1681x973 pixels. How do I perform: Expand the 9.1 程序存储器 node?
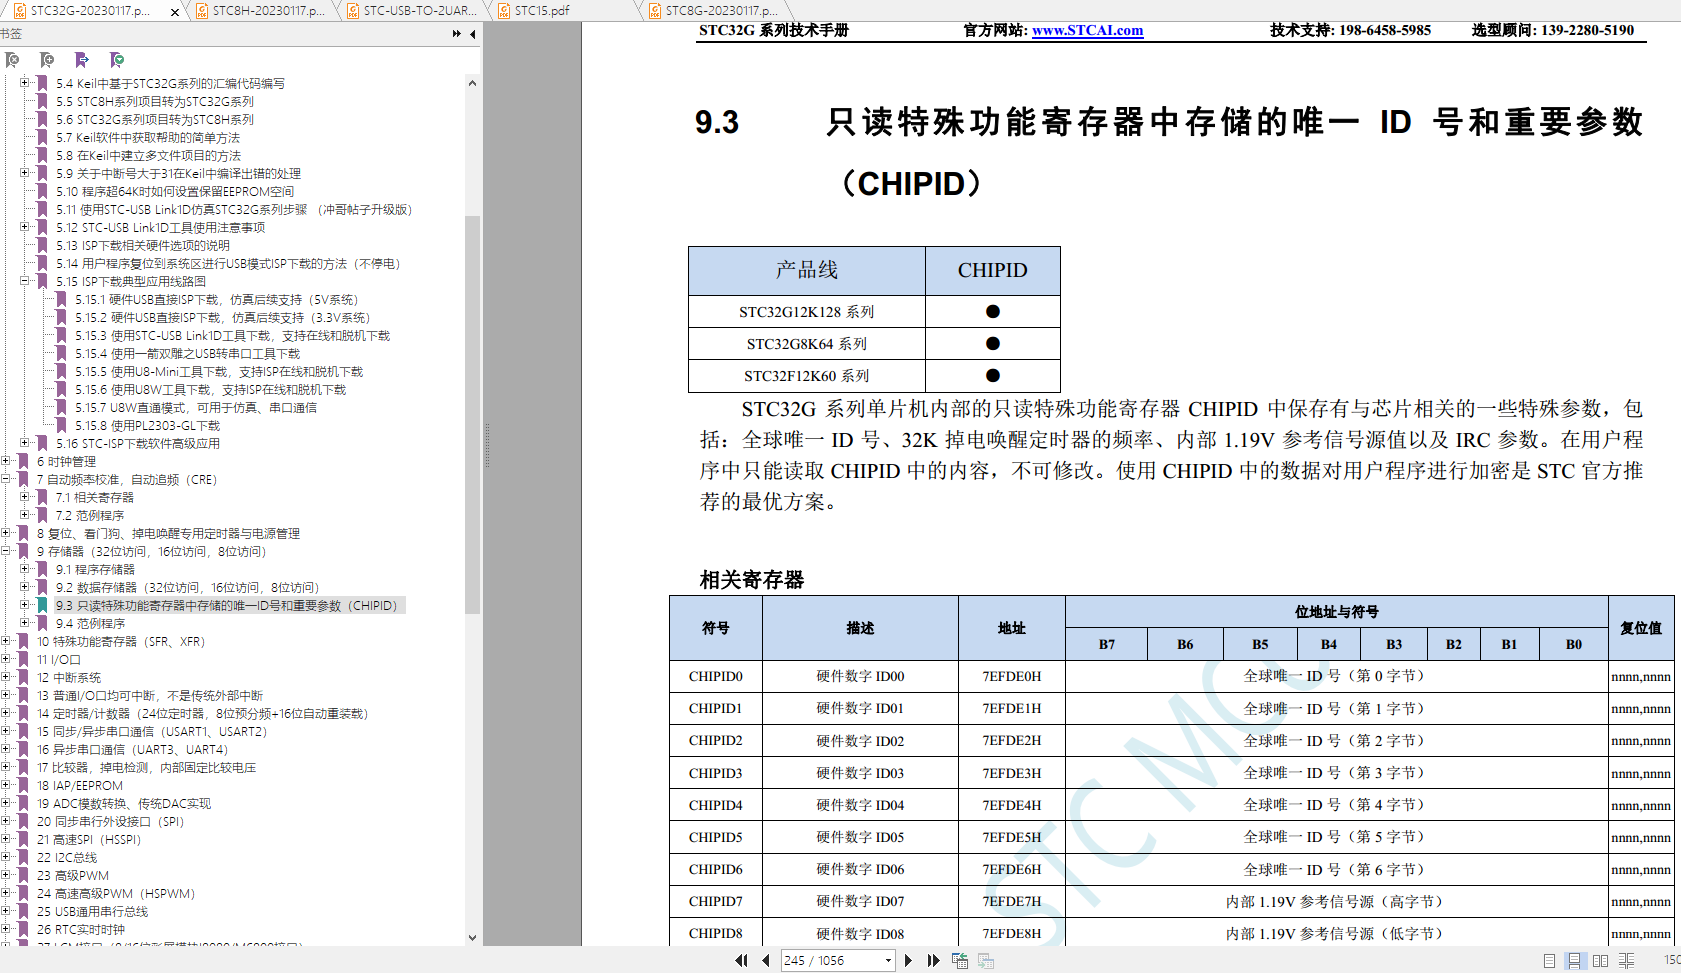coord(25,568)
